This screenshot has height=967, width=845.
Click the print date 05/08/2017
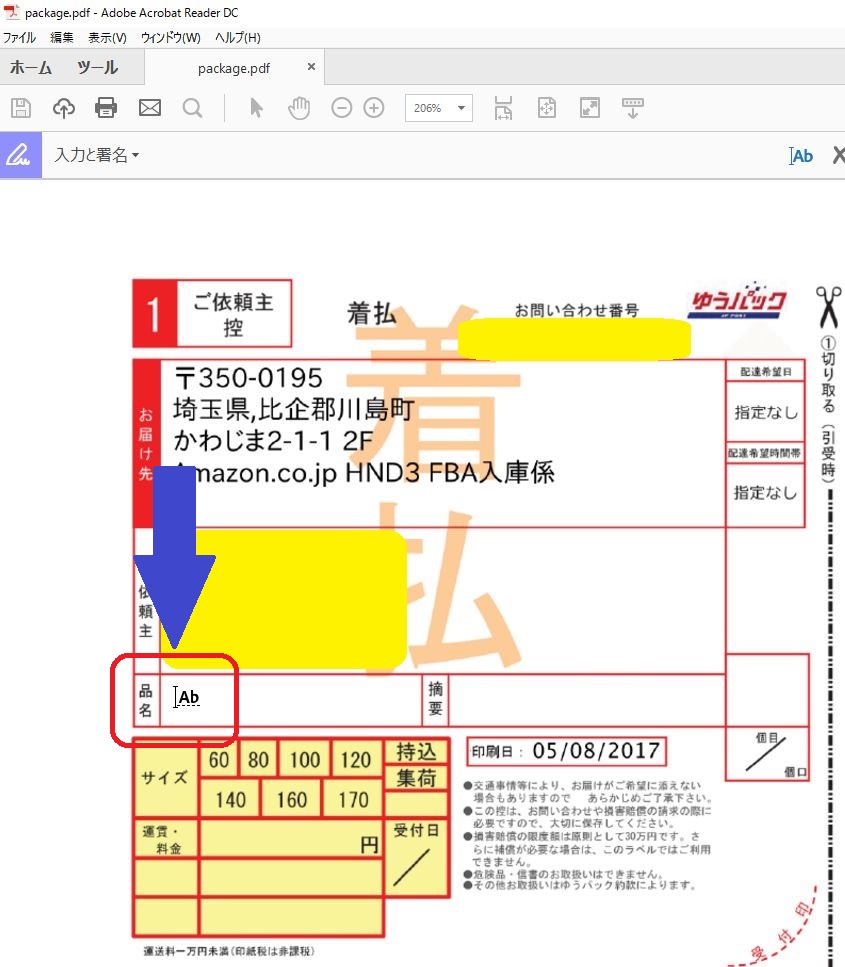coord(596,751)
